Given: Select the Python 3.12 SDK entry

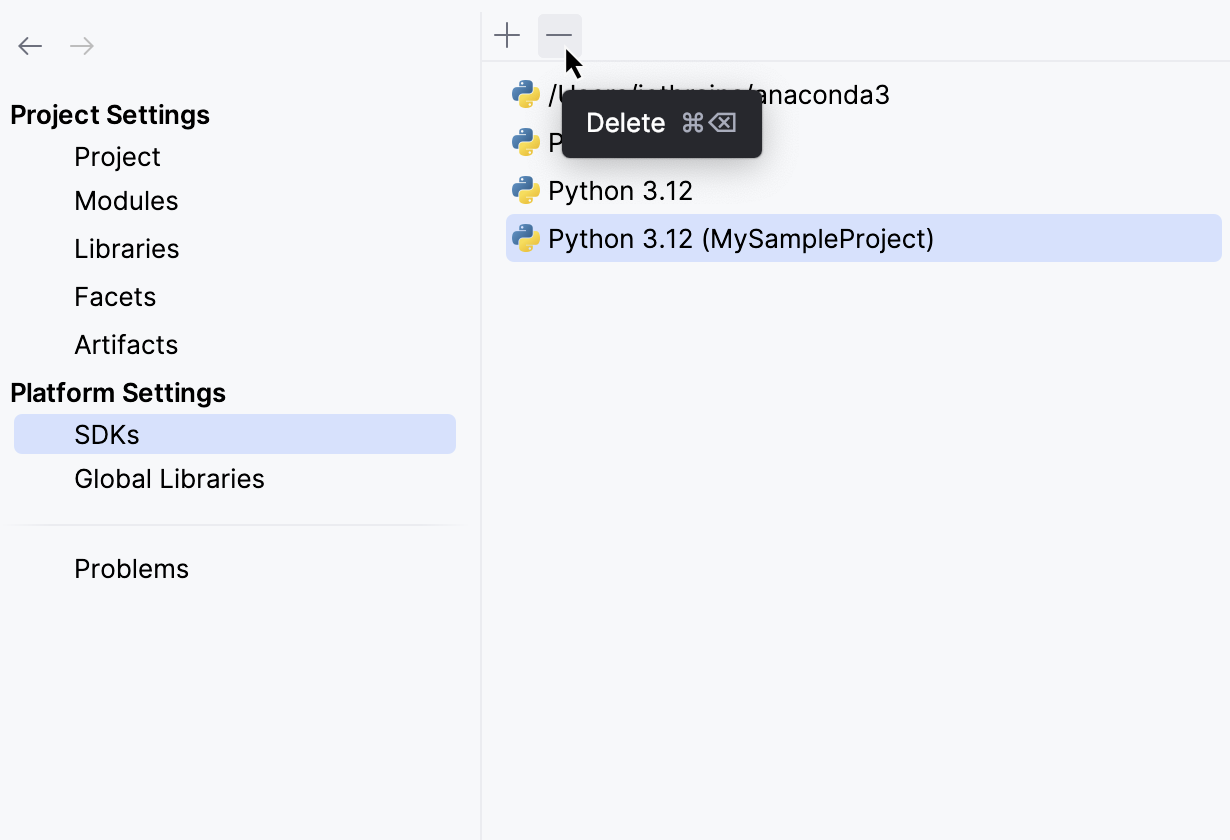Looking at the screenshot, I should [x=620, y=190].
